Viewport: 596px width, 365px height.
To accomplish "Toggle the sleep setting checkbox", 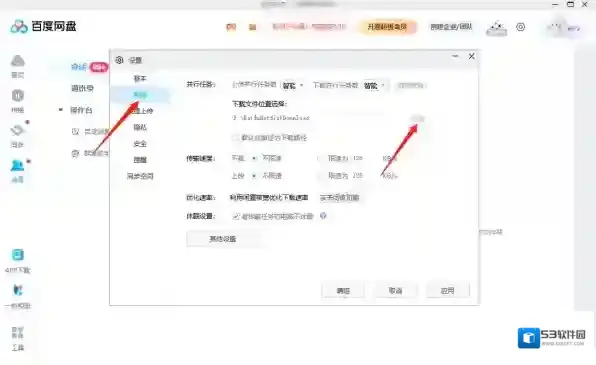I will click(x=236, y=216).
